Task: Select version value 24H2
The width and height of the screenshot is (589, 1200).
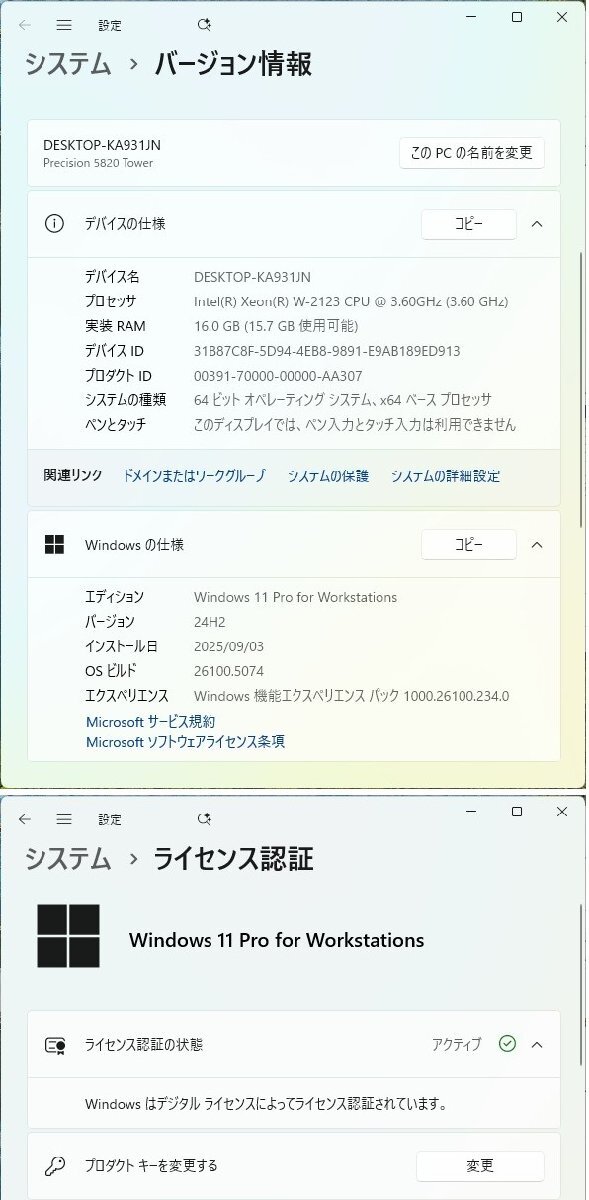Action: pos(208,621)
